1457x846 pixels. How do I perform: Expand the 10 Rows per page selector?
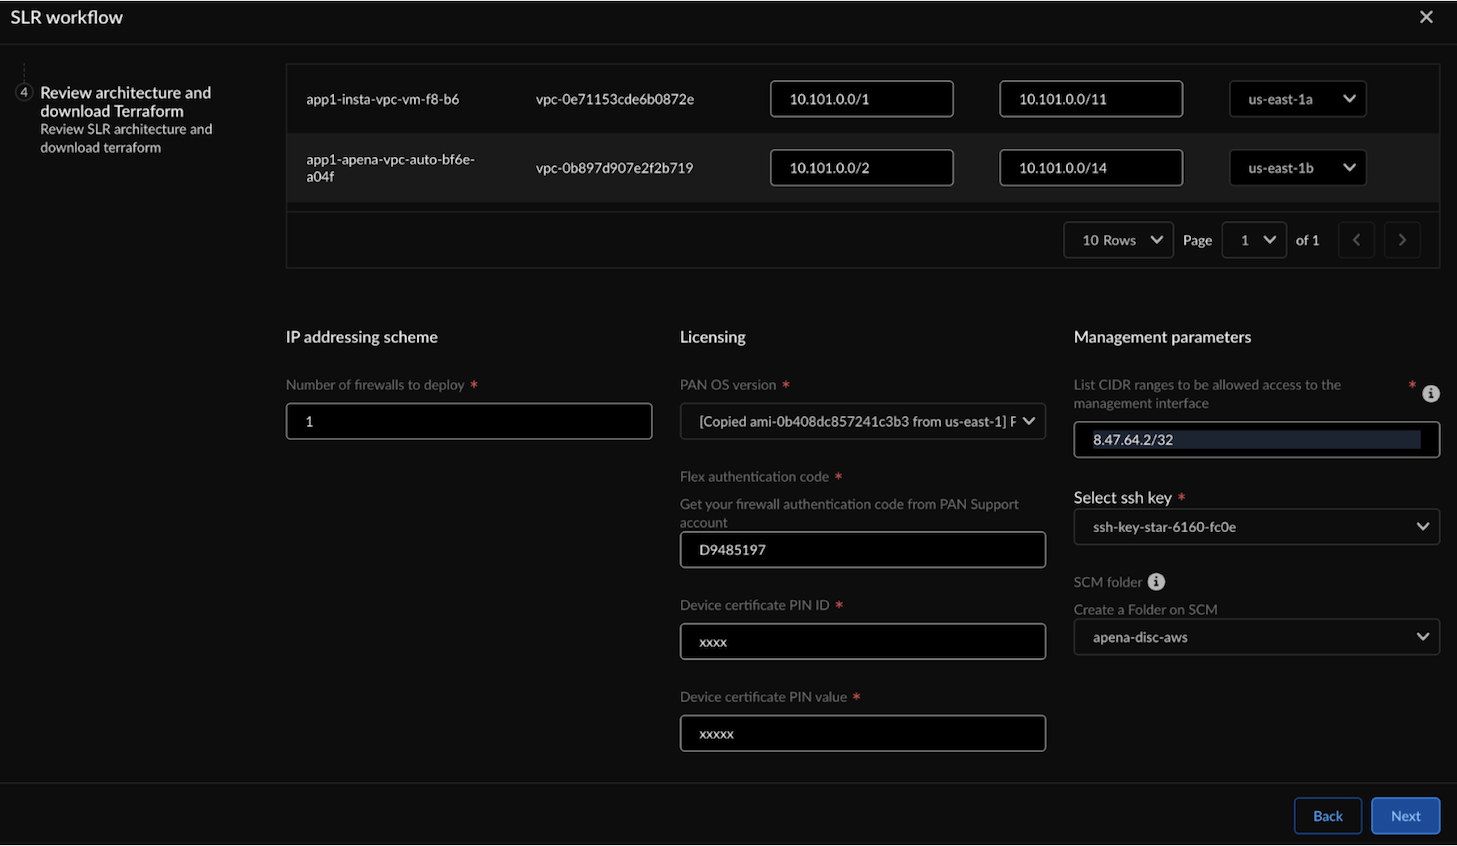click(x=1118, y=240)
